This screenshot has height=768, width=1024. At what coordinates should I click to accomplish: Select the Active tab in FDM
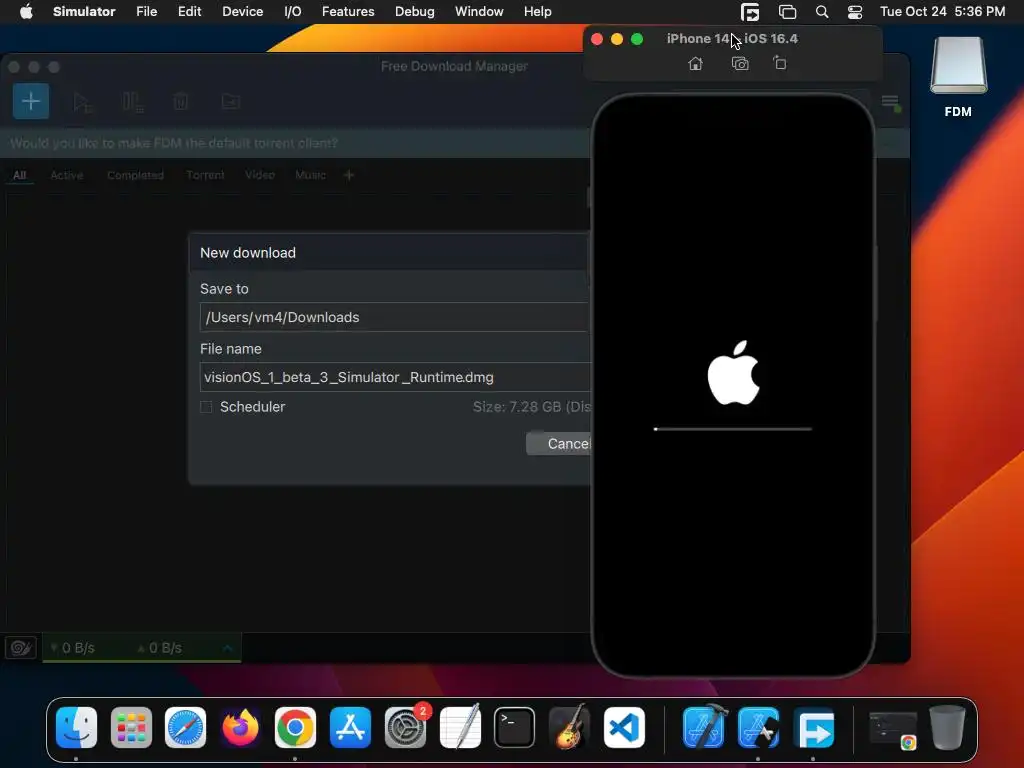pyautogui.click(x=67, y=175)
